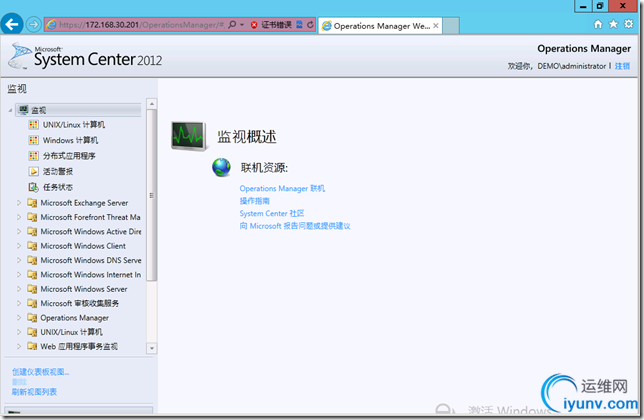Collapse the 监视 root tree node

[x=10, y=110]
